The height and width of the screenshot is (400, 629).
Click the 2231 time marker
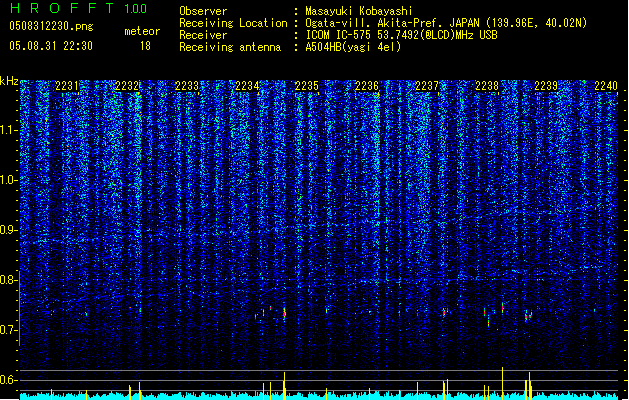coord(67,86)
